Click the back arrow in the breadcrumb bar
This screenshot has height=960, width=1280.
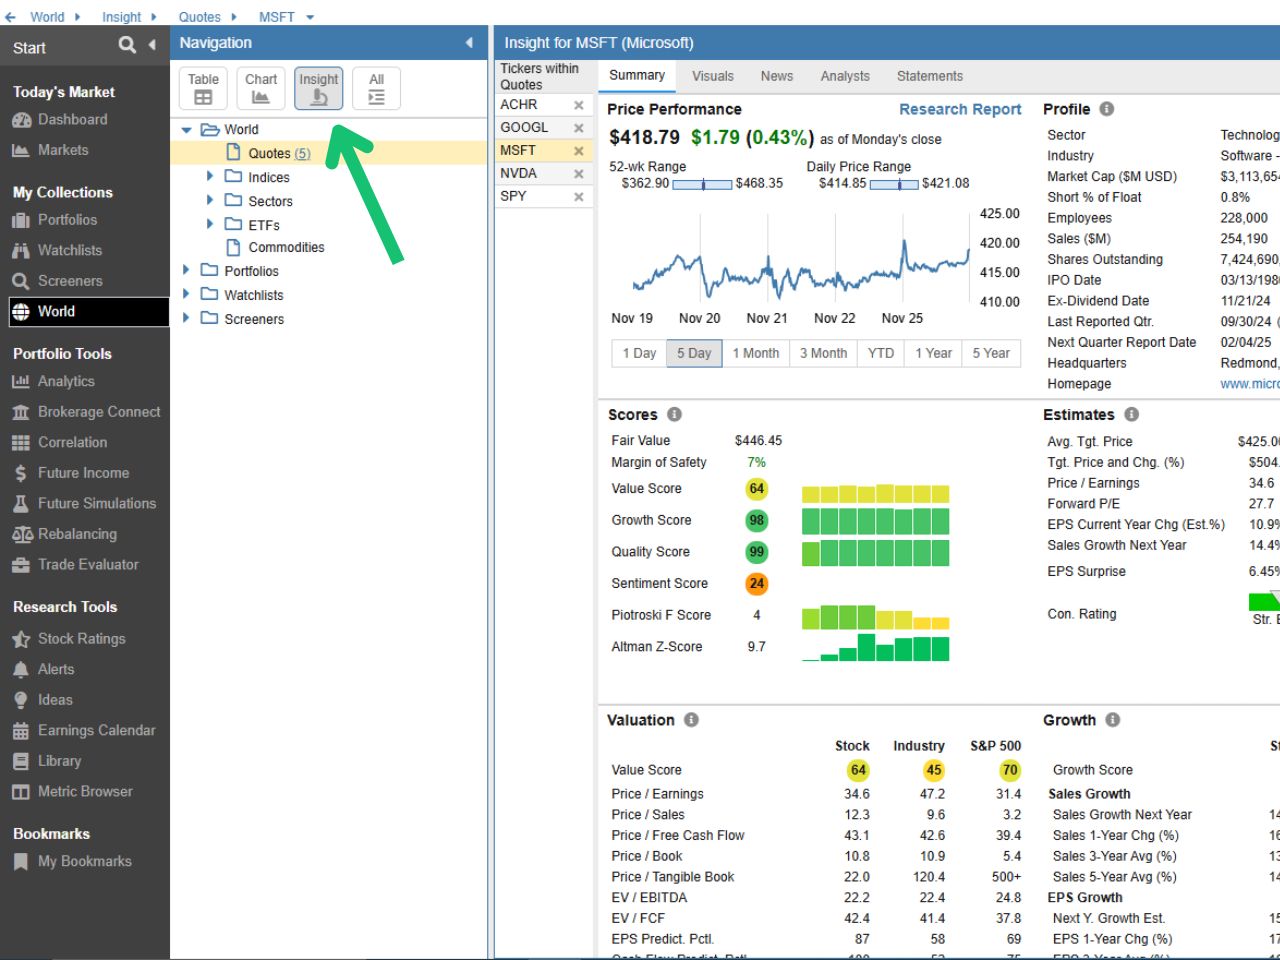[10, 17]
